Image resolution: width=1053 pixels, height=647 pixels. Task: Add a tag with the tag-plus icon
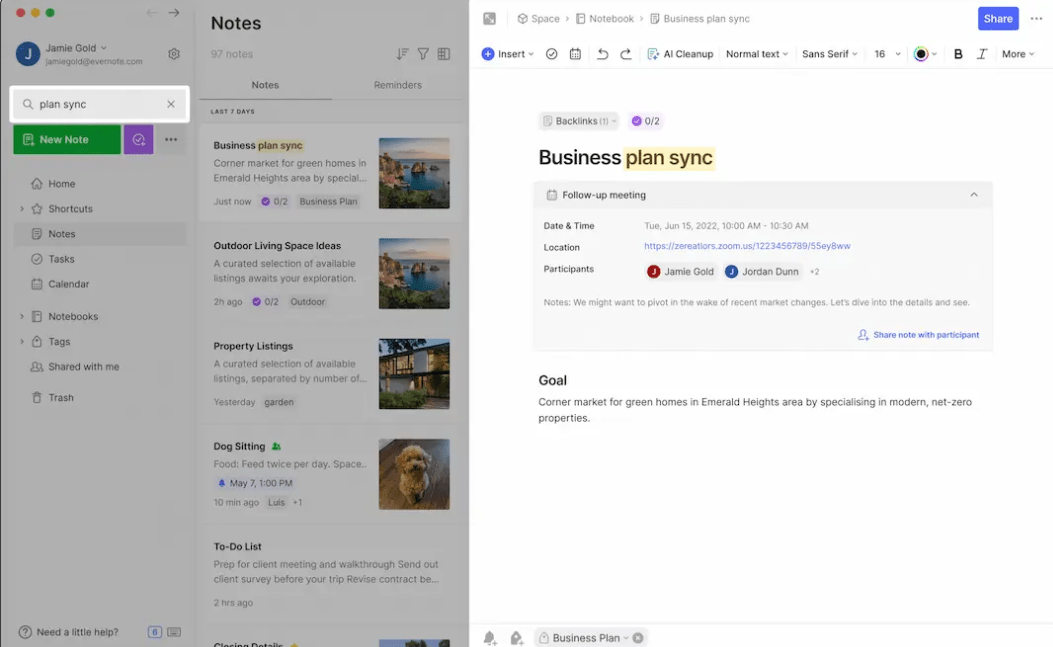click(x=516, y=638)
